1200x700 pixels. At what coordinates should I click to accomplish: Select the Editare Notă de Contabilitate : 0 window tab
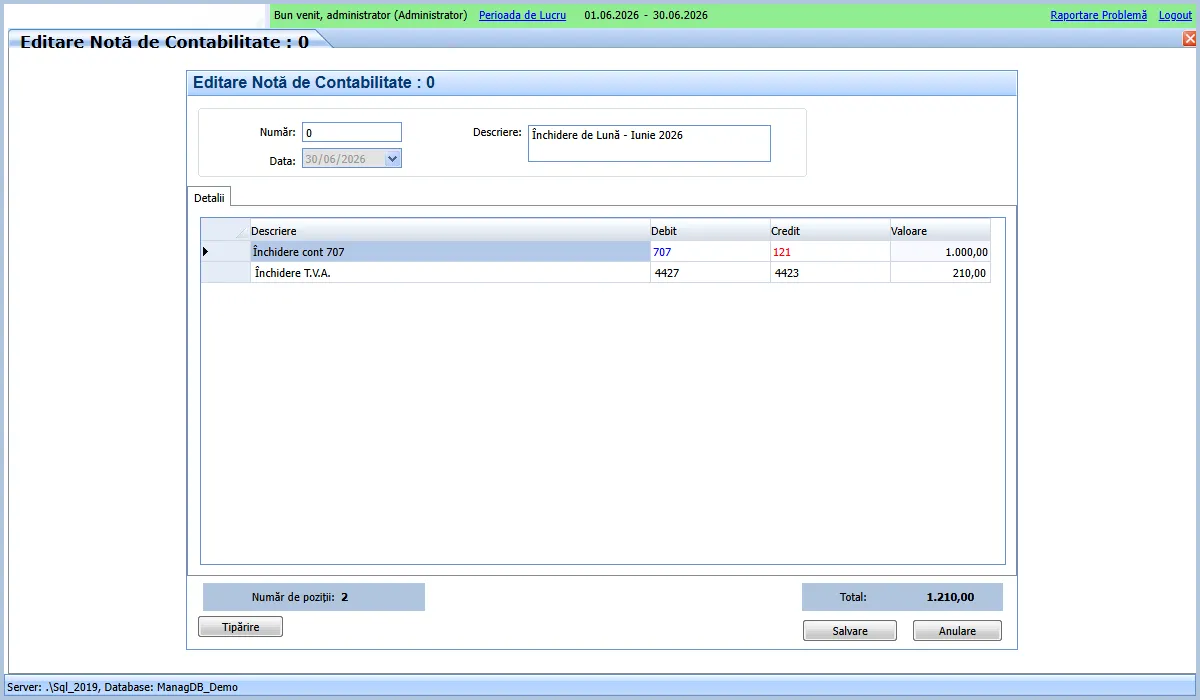(165, 42)
